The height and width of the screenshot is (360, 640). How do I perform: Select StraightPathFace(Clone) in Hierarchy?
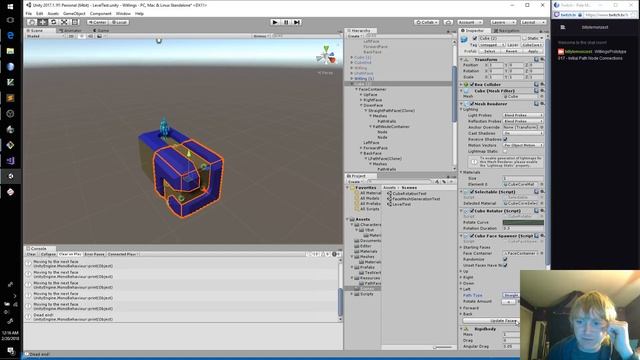[391, 111]
